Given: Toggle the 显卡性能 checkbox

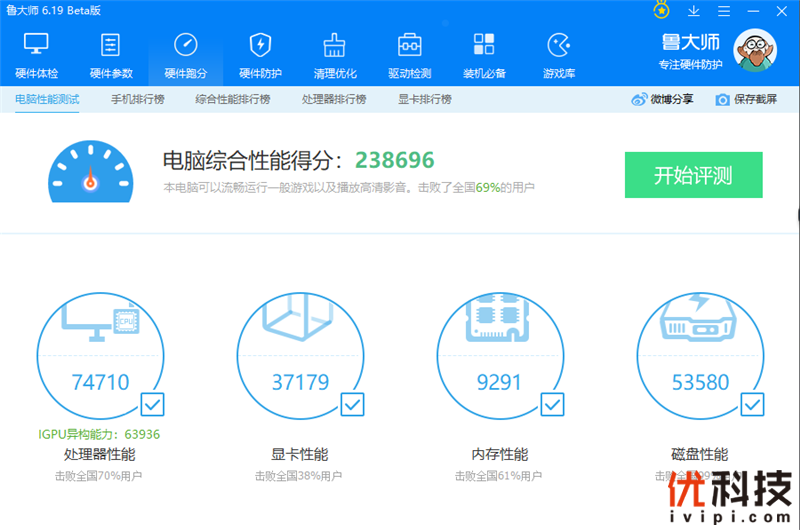Looking at the screenshot, I should point(353,405).
